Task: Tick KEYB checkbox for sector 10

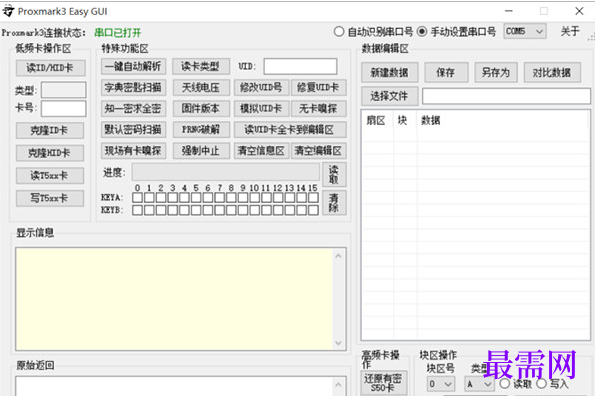Action: 255,210
